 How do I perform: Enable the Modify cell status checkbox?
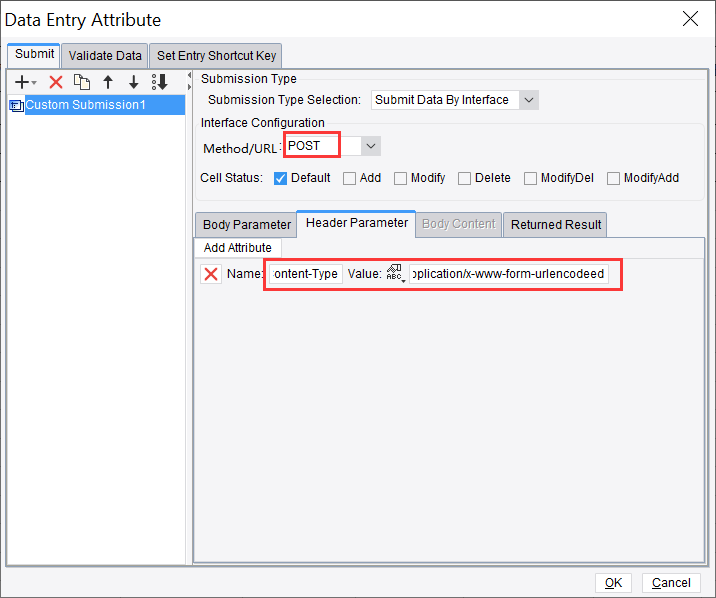click(x=400, y=178)
